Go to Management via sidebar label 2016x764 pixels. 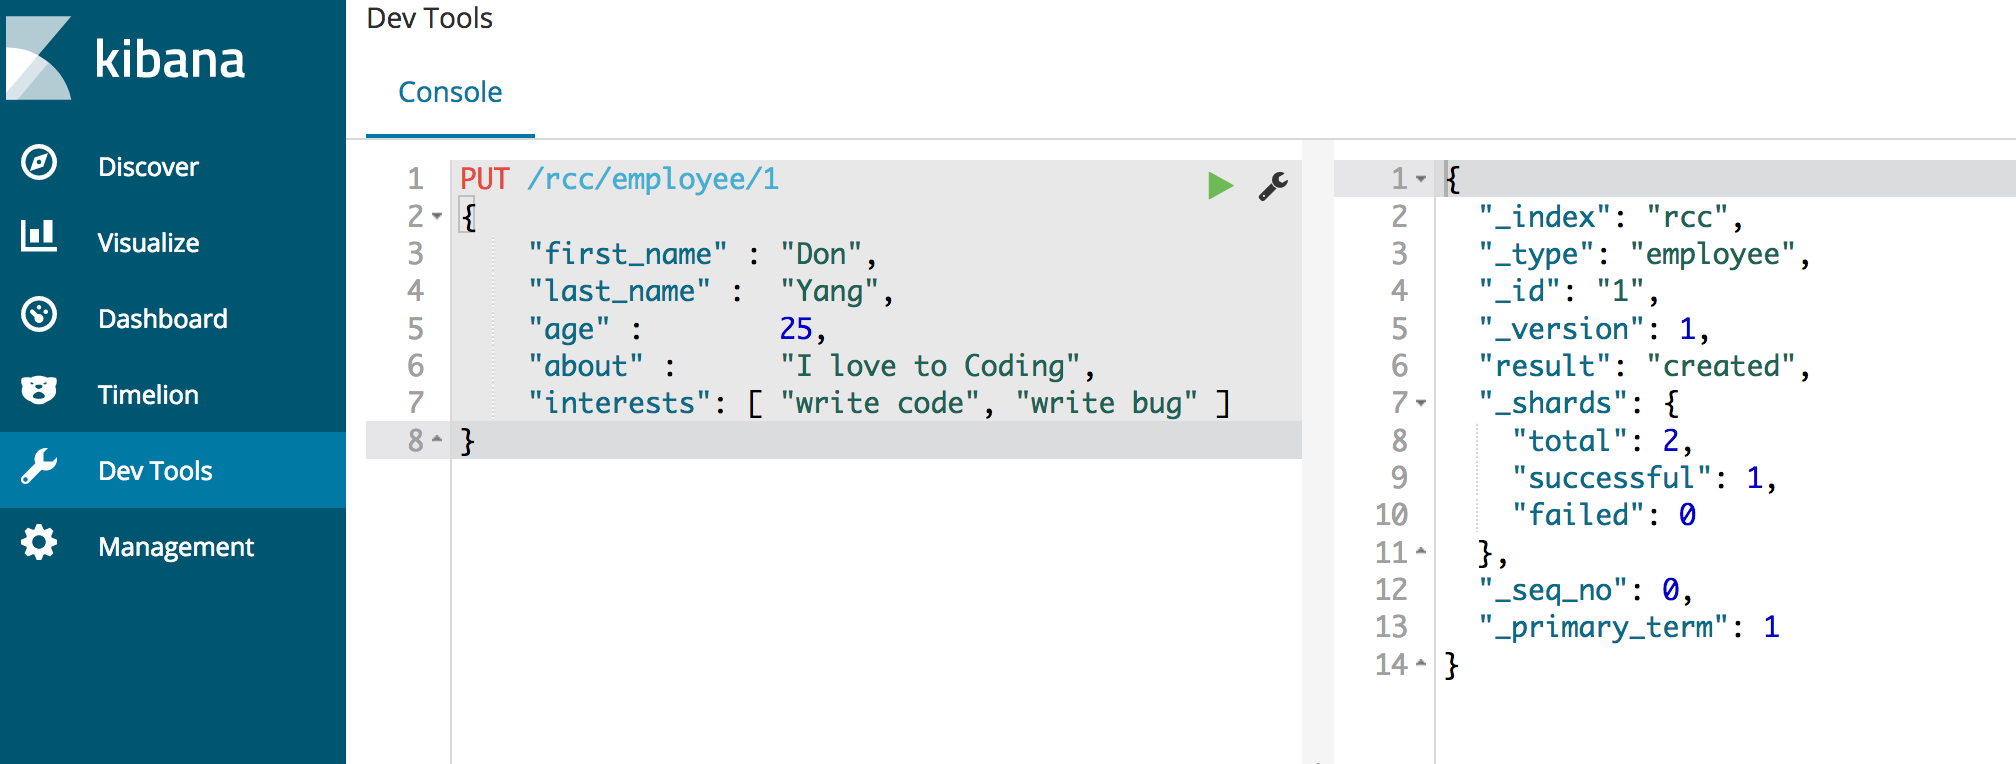pos(176,547)
